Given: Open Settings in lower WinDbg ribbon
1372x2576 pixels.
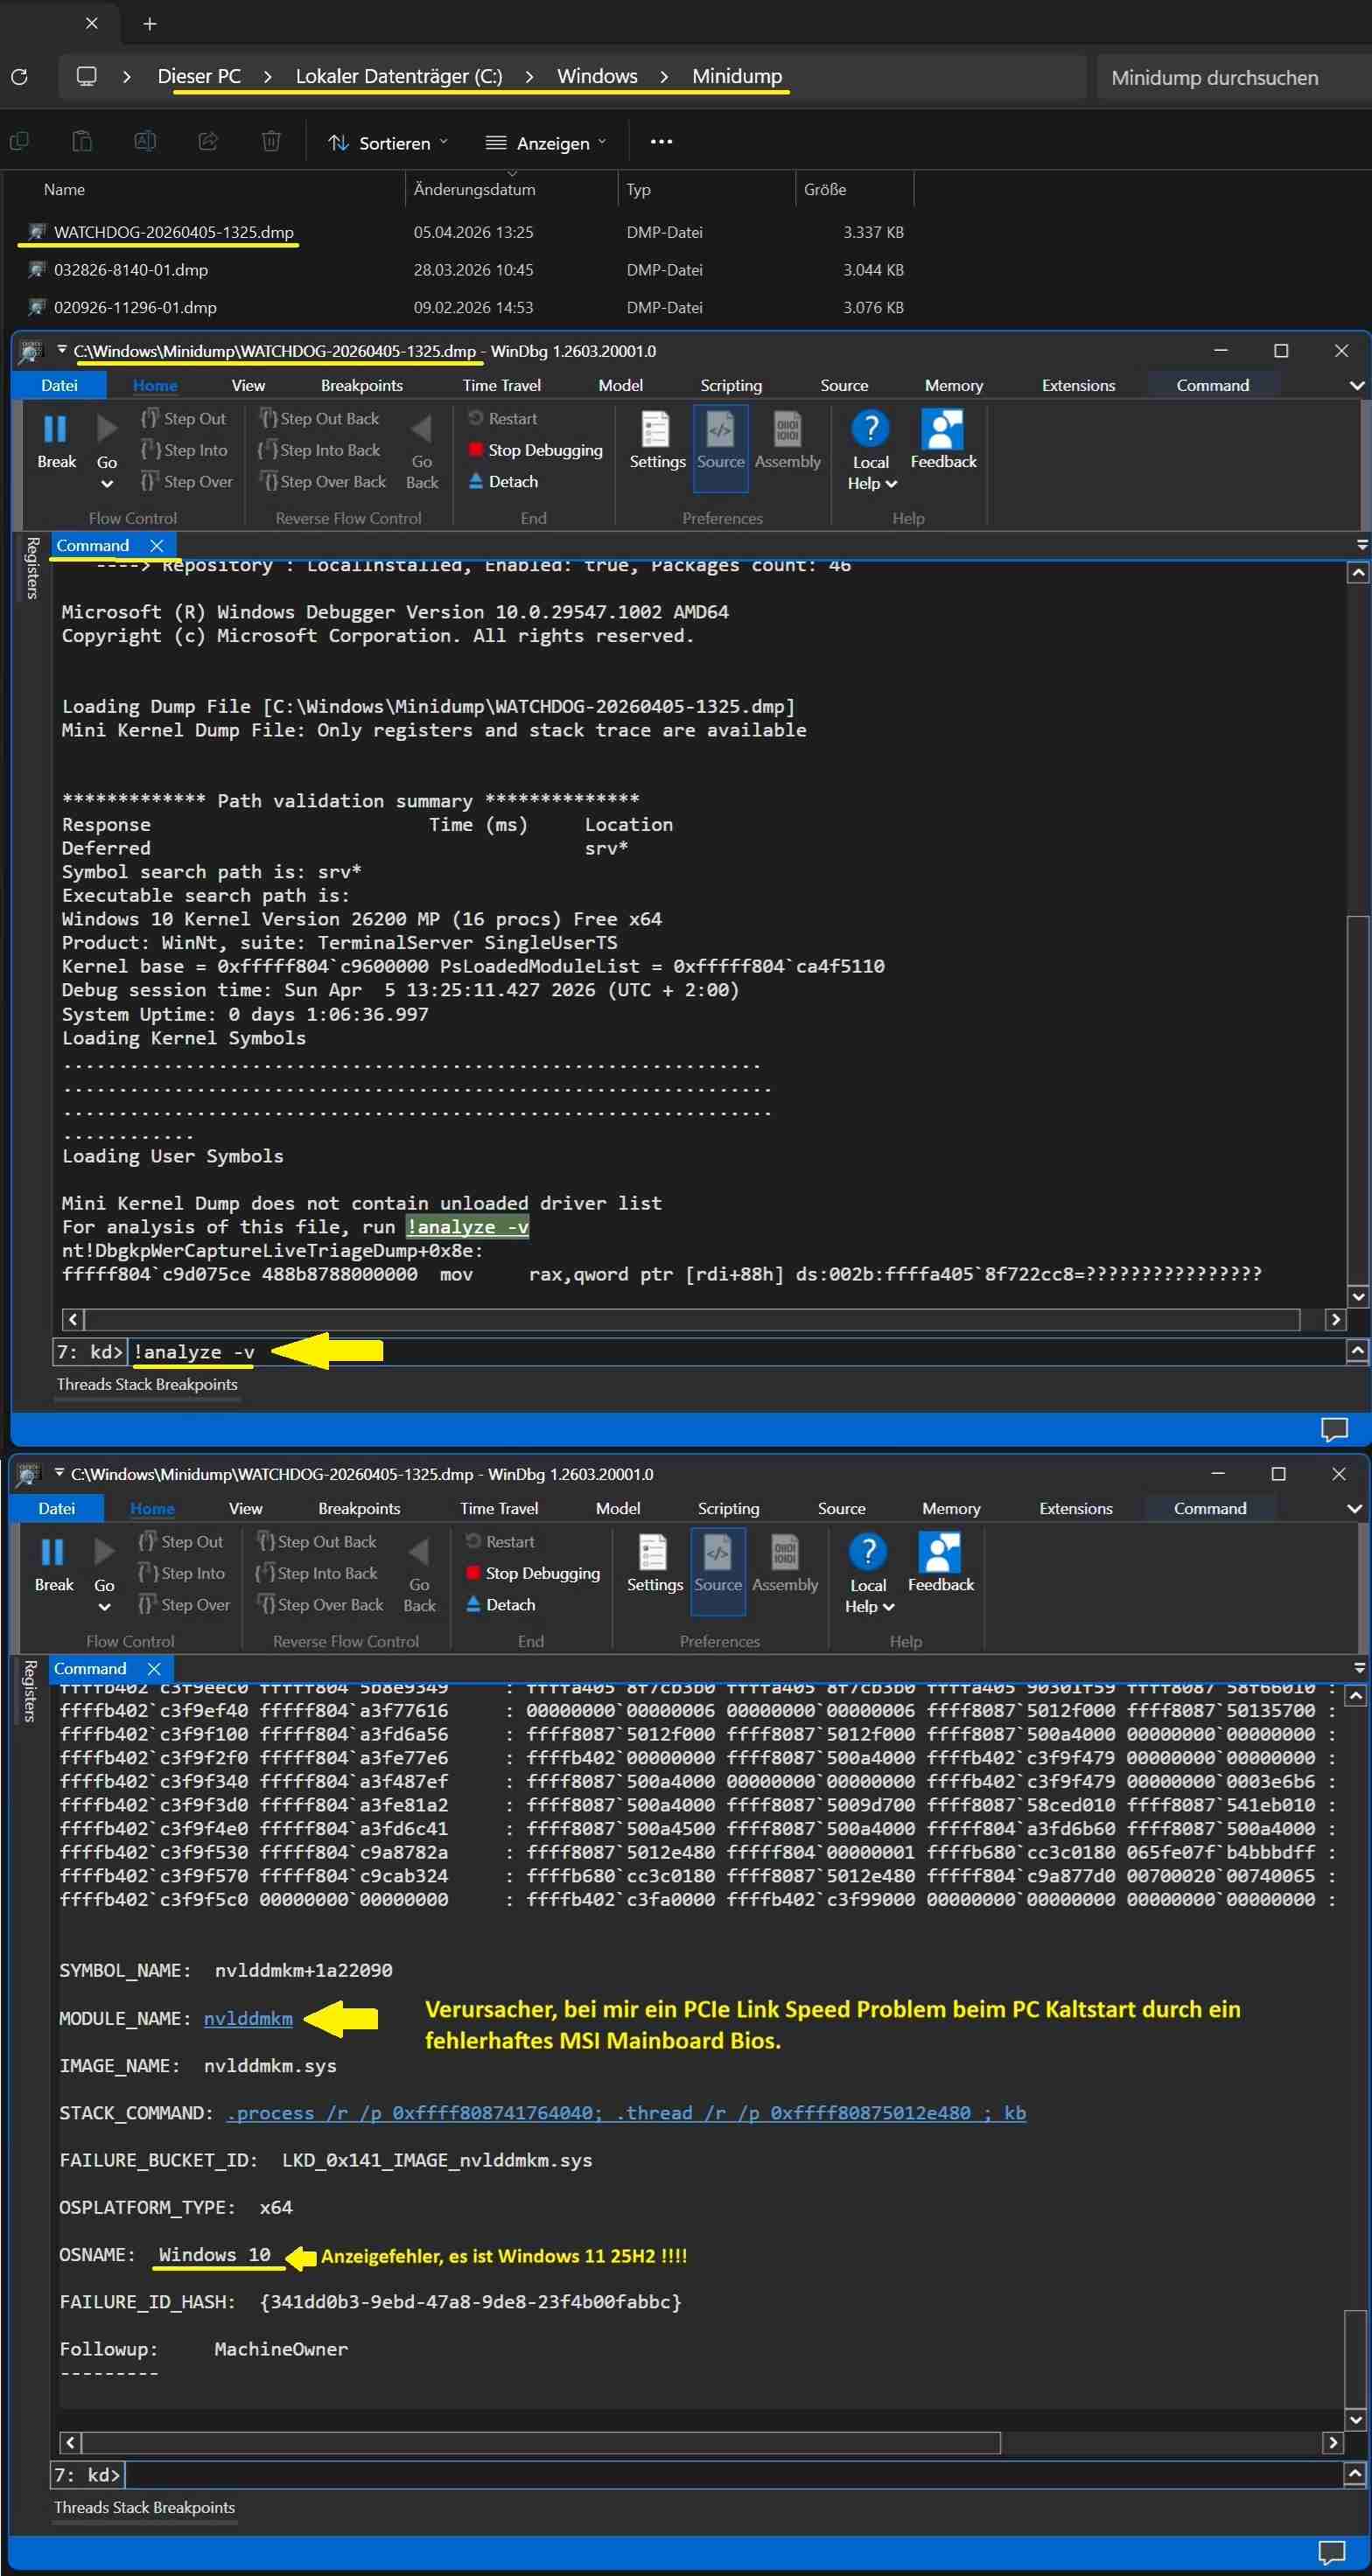Looking at the screenshot, I should pos(655,1564).
